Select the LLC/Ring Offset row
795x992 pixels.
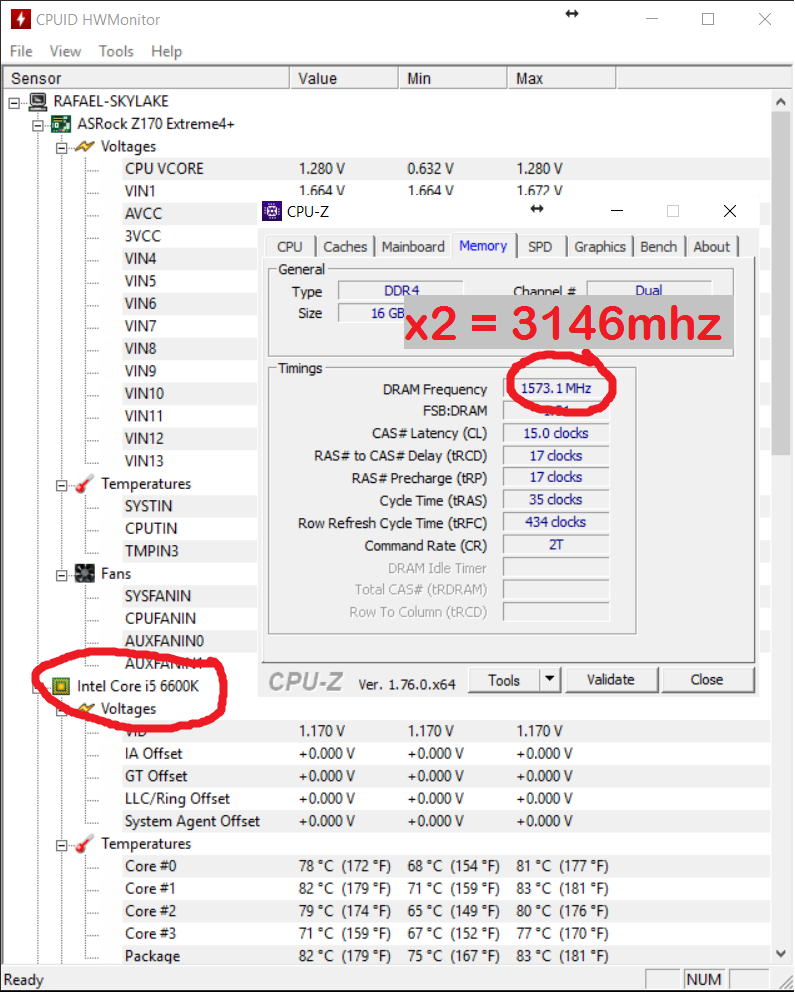446,799
